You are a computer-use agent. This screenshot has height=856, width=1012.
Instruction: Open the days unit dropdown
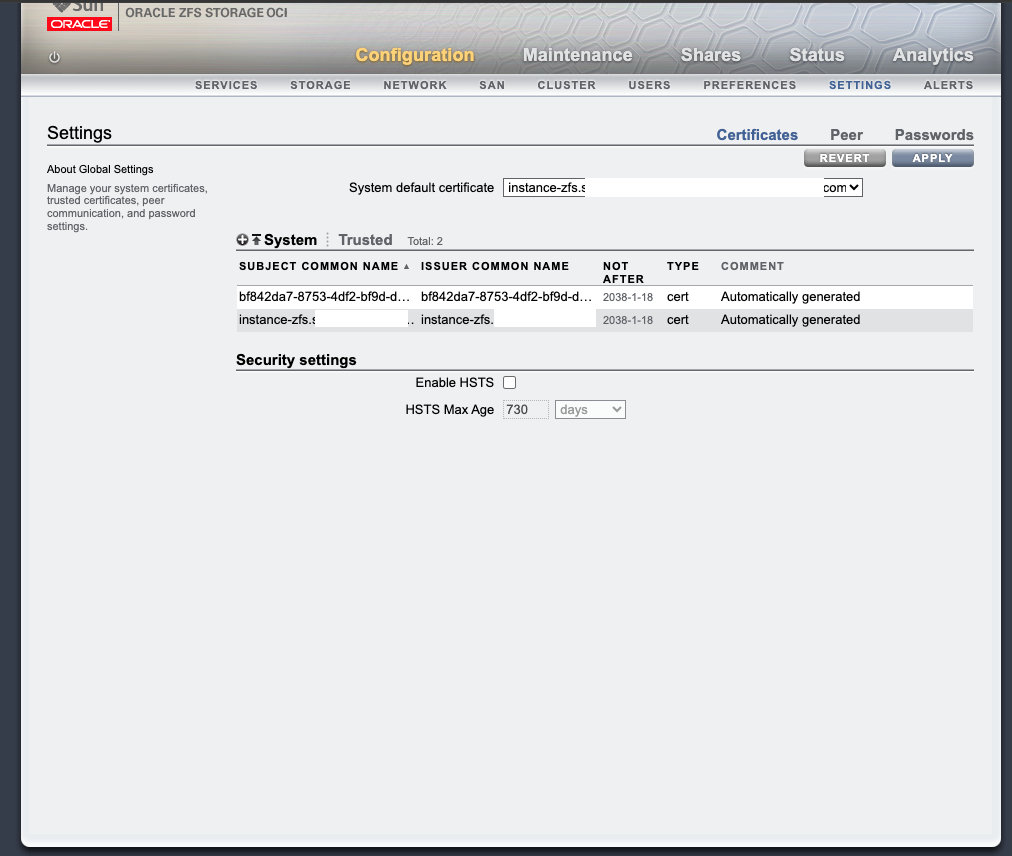(589, 409)
